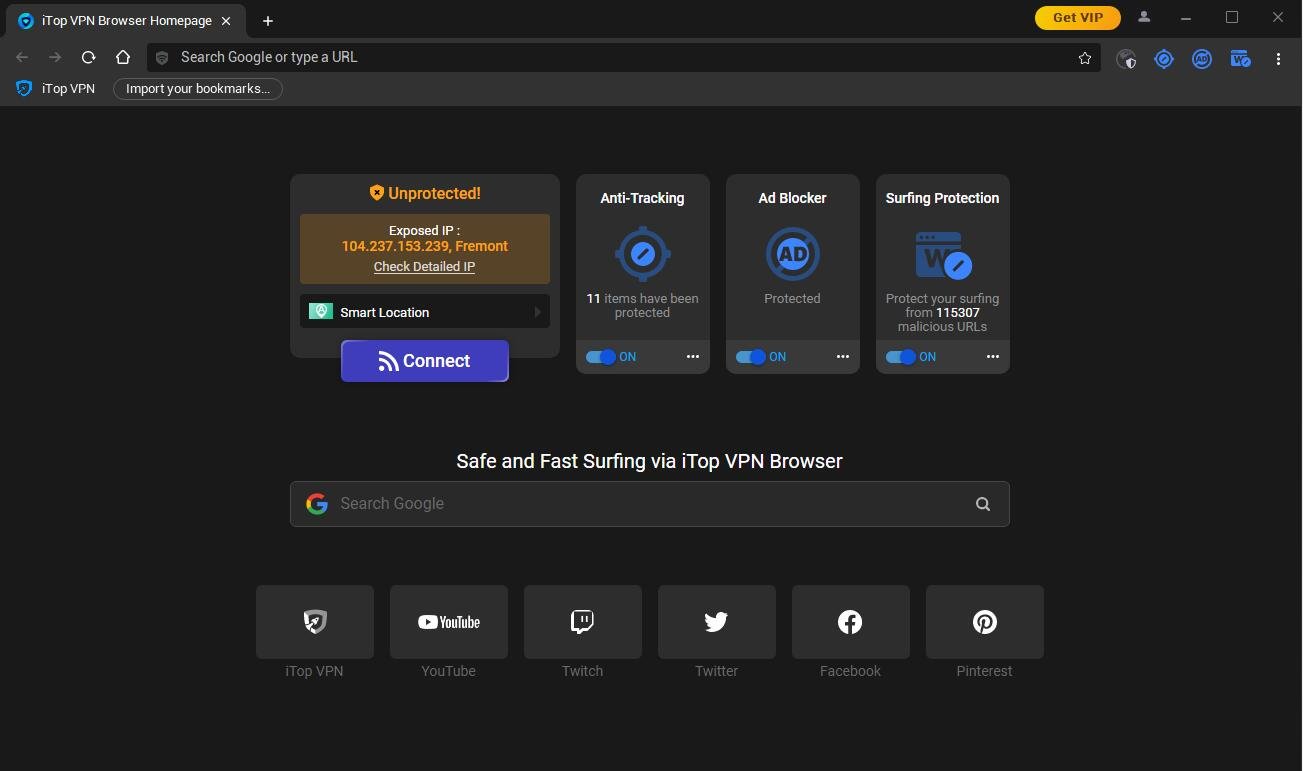Expand the Smart Location selector
Image resolution: width=1303 pixels, height=771 pixels.
coord(425,312)
